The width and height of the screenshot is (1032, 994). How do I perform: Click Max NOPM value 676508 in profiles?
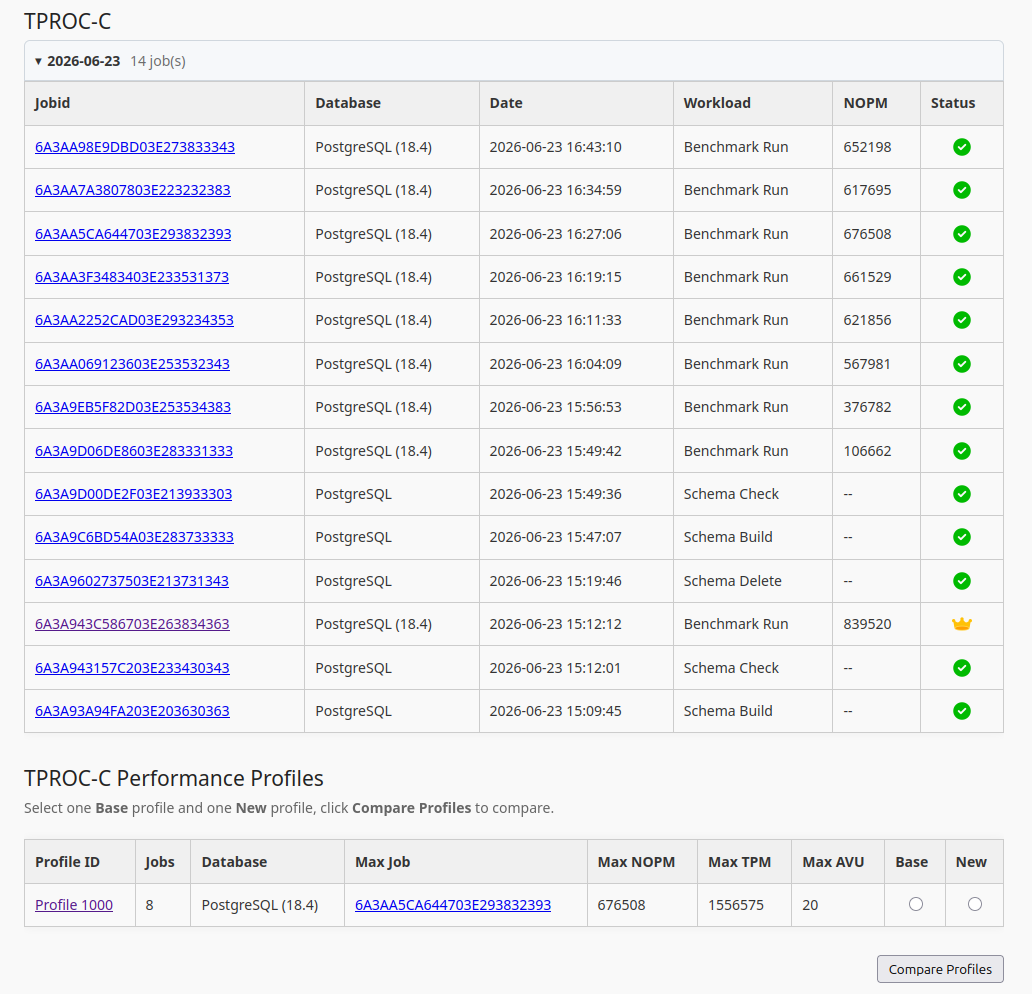[621, 905]
